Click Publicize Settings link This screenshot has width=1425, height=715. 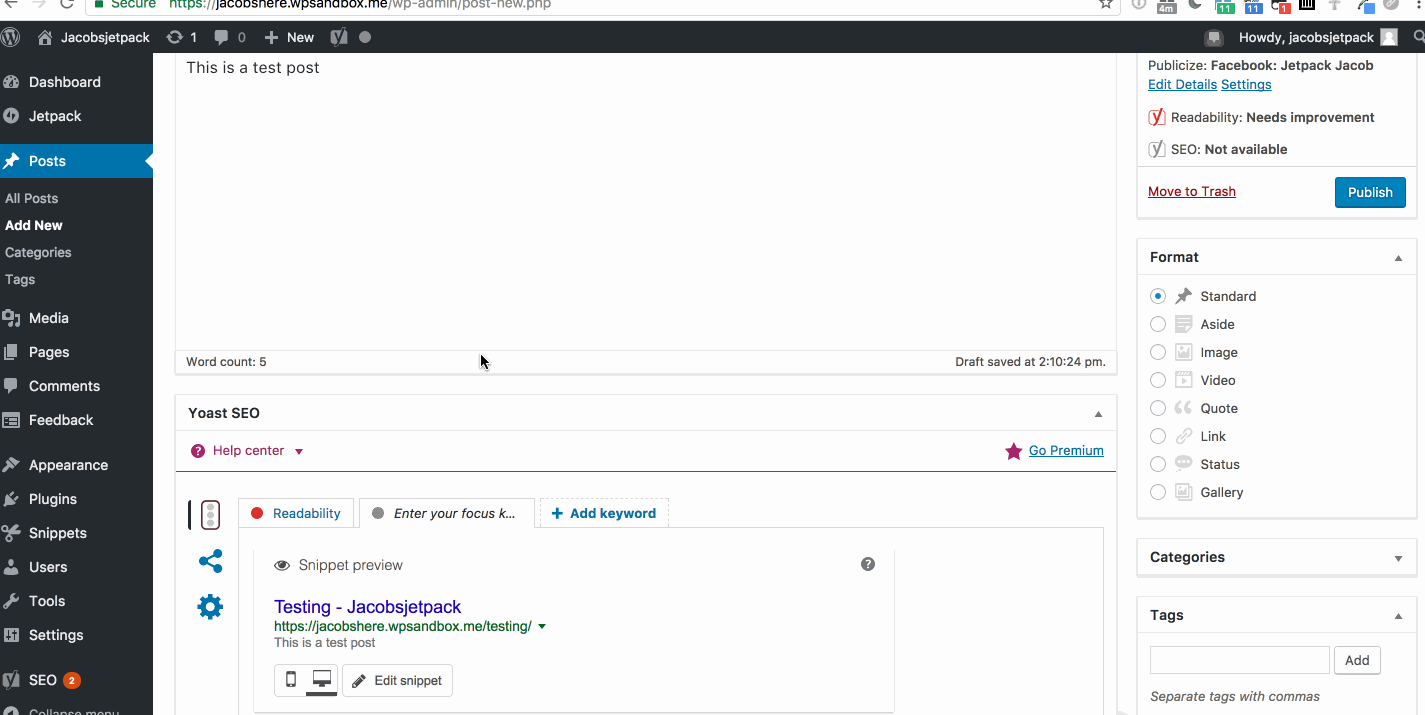[1246, 84]
